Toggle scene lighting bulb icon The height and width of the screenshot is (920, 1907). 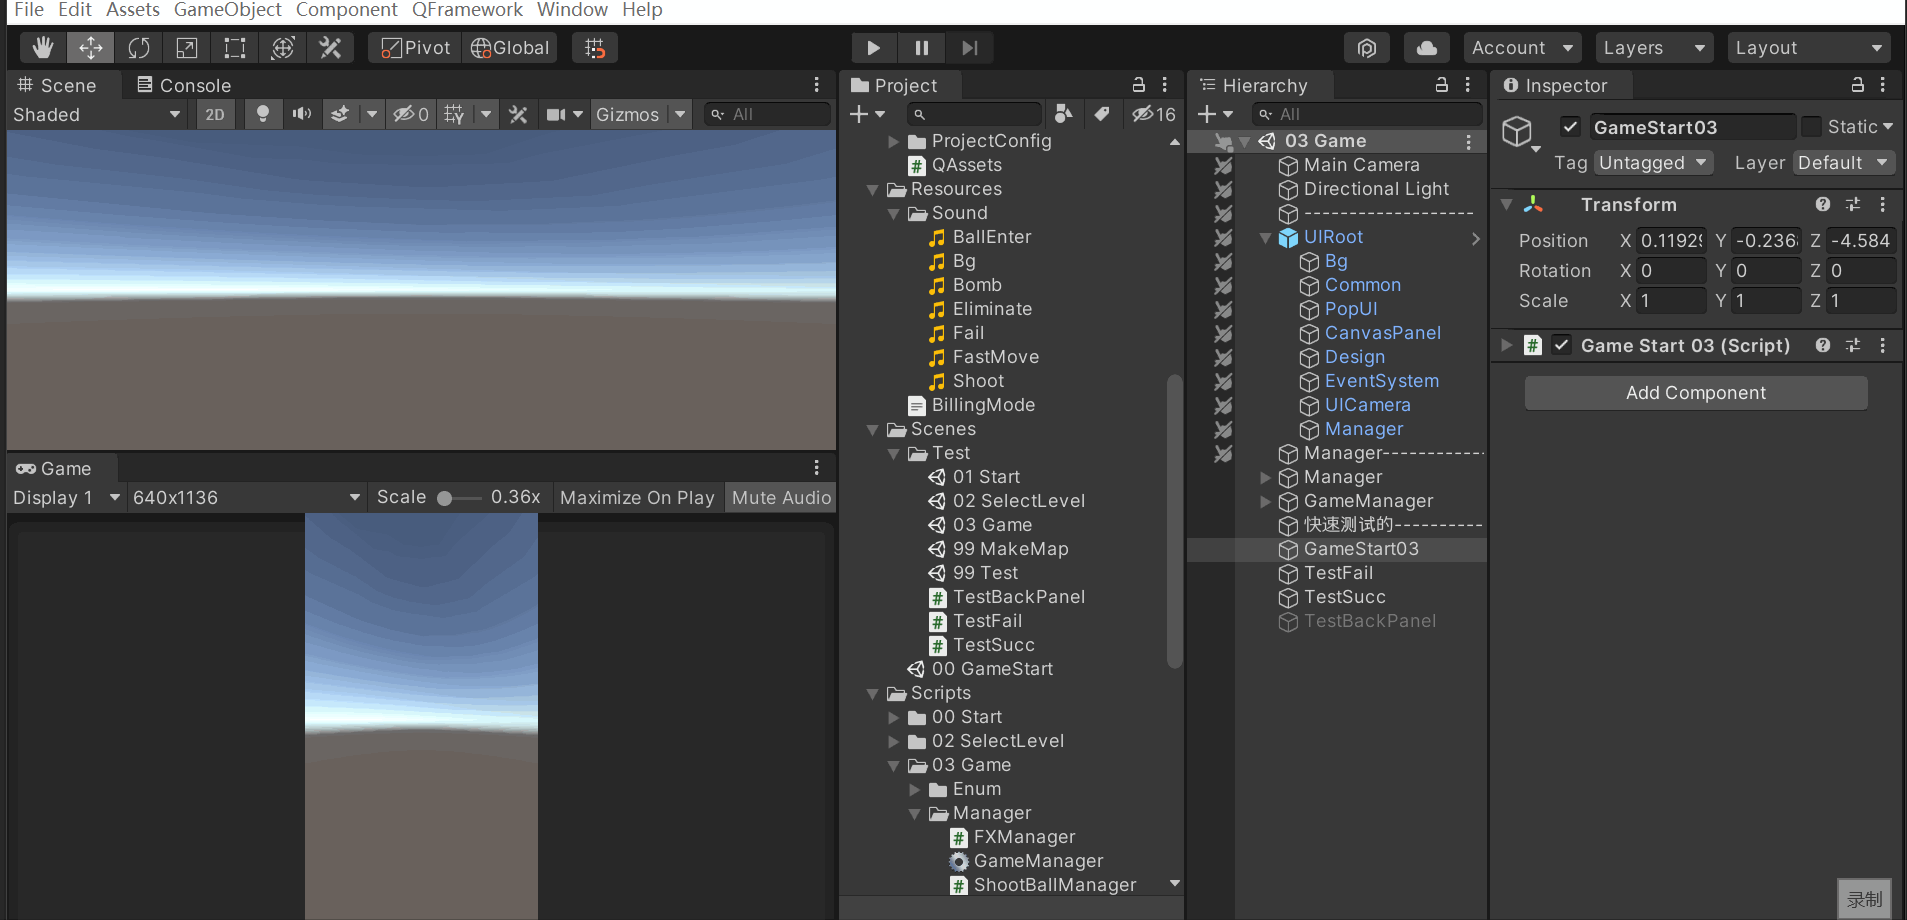coord(262,114)
